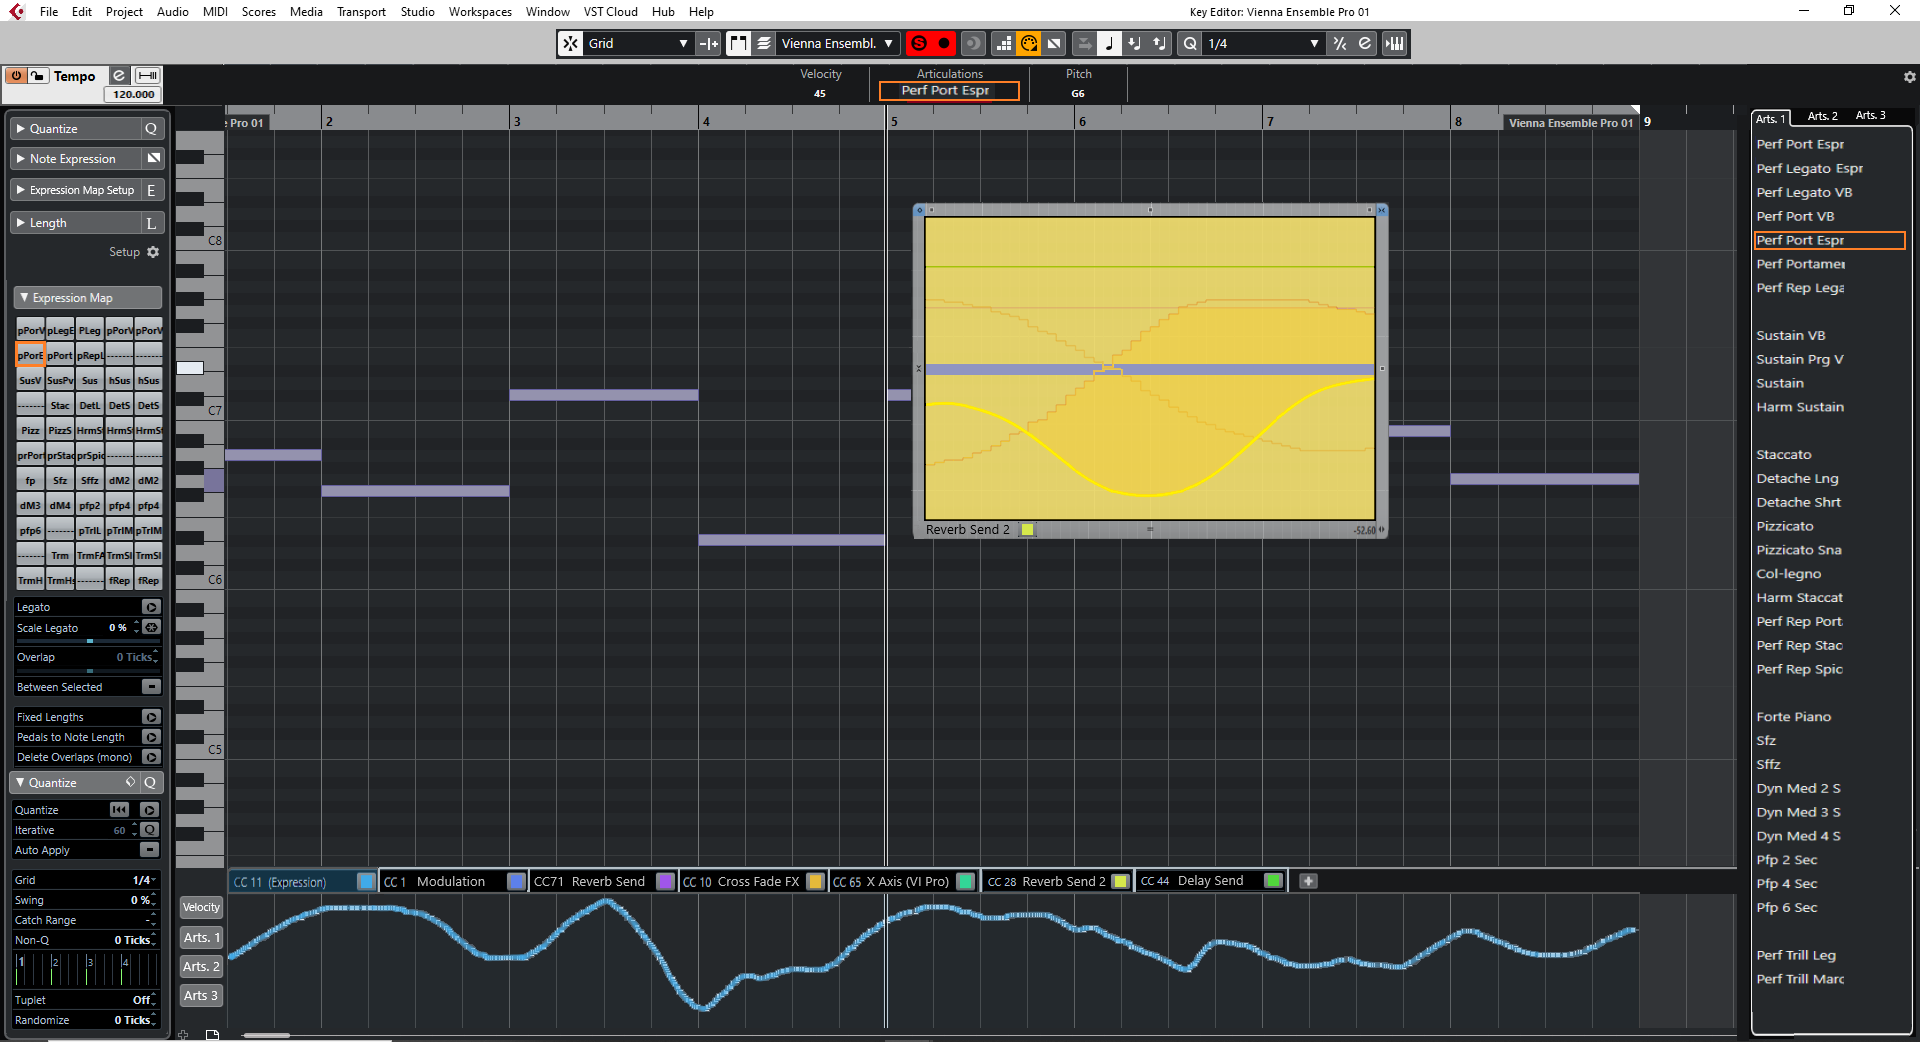Screen dimensions: 1920x1042
Task: Click the part borders icon in toolbar
Action: point(738,43)
